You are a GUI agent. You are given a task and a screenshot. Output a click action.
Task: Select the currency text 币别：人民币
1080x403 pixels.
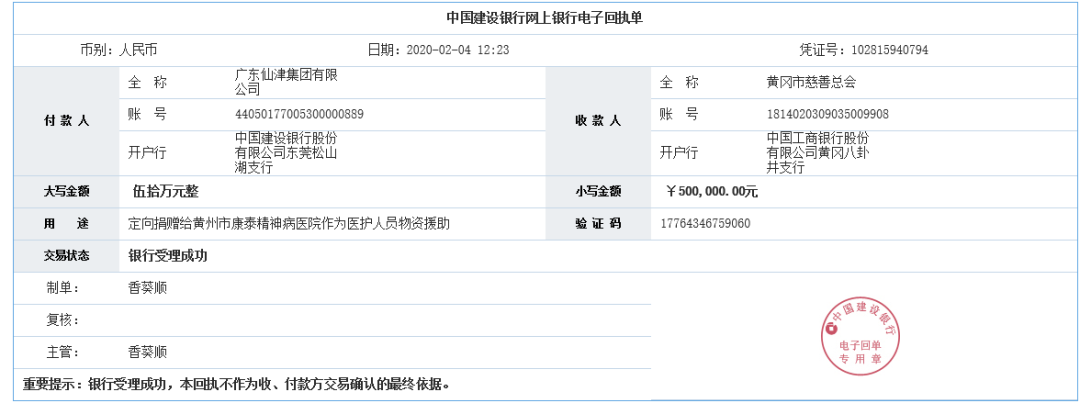click(x=118, y=50)
